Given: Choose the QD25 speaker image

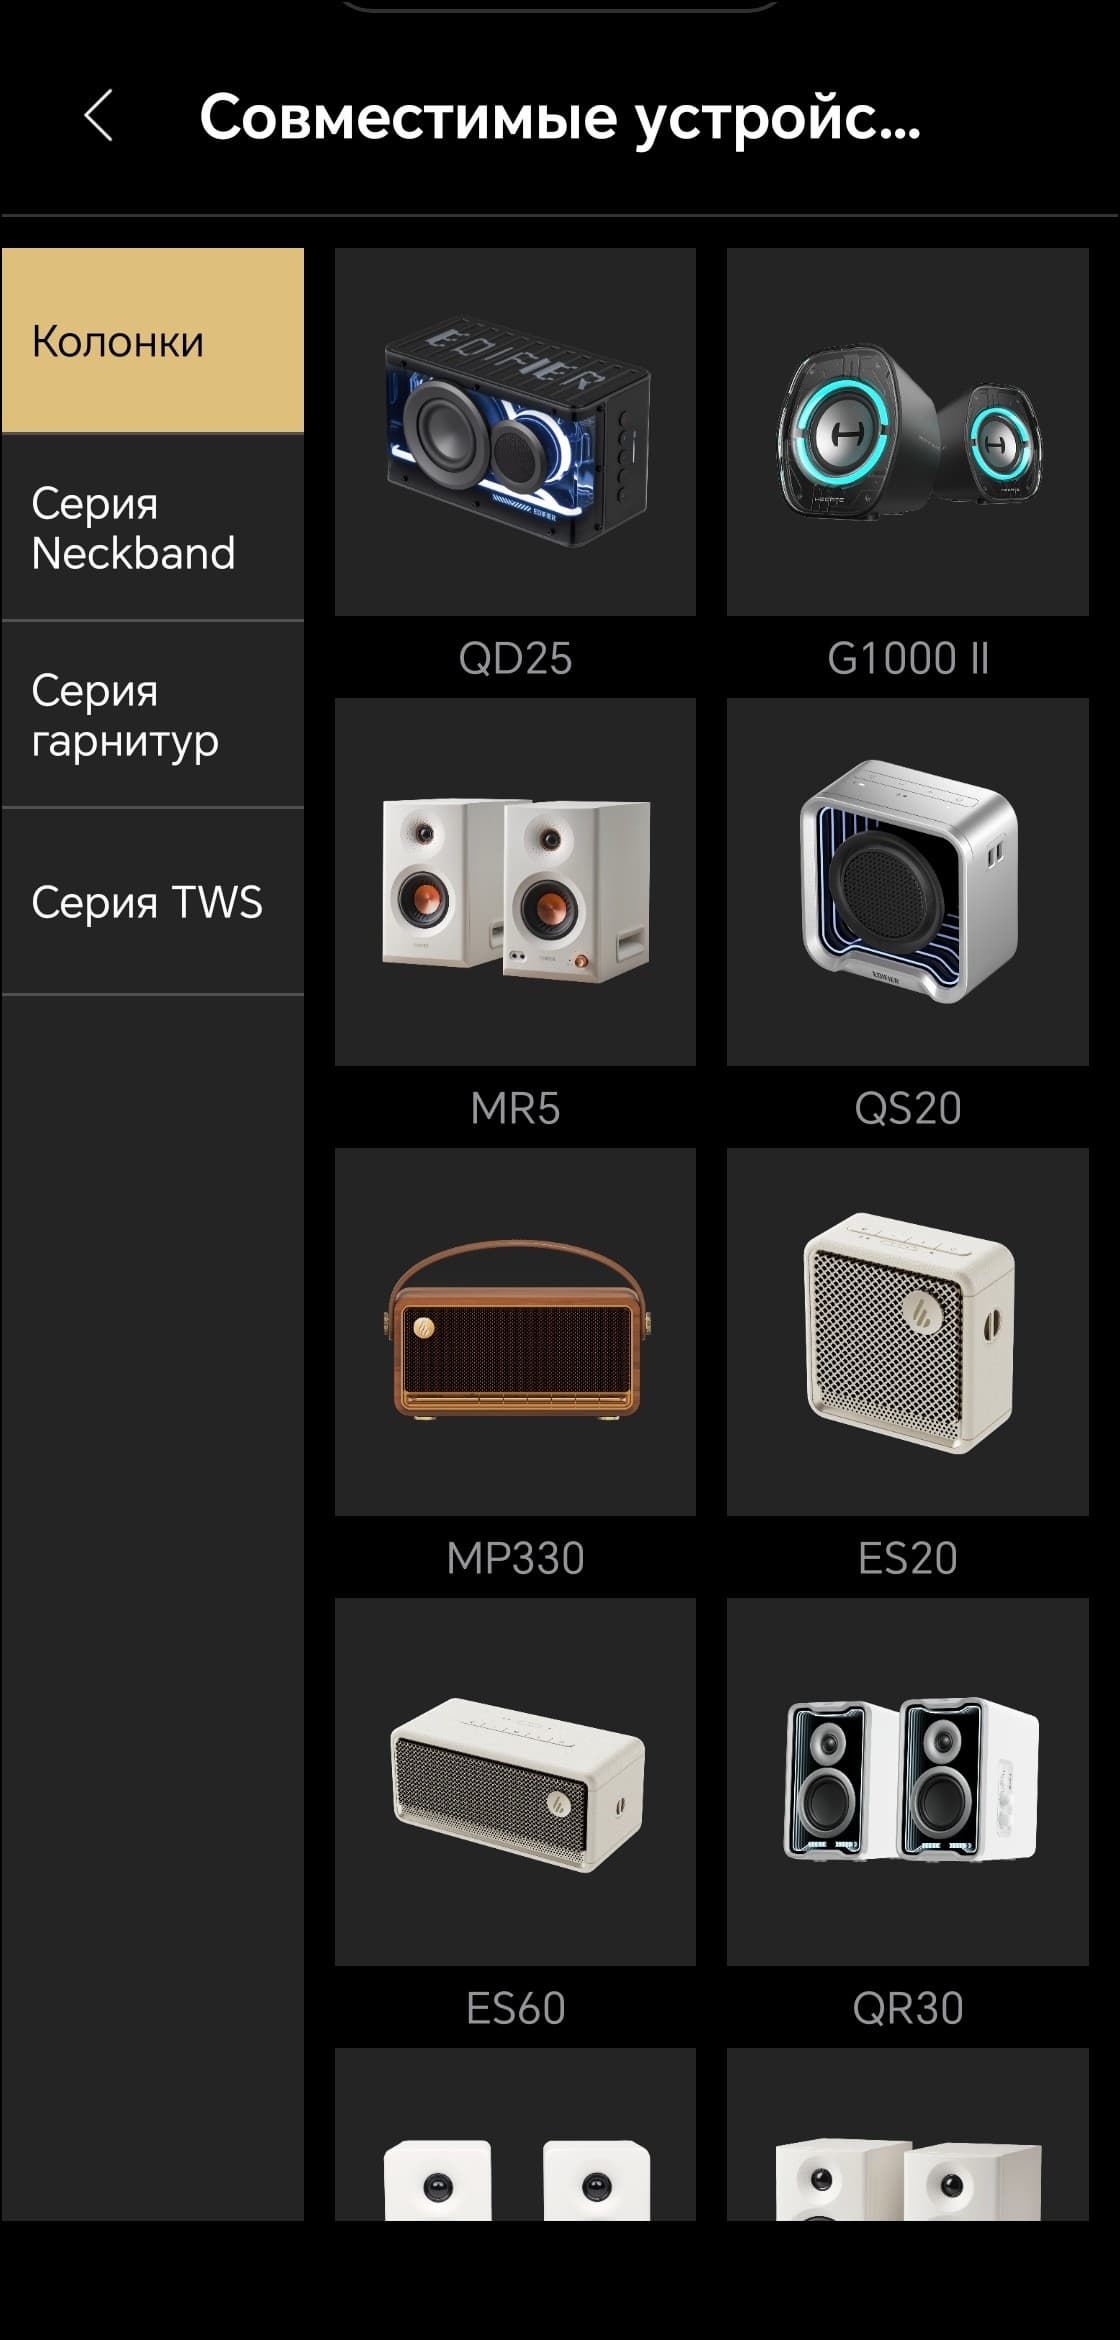Looking at the screenshot, I should [515, 432].
